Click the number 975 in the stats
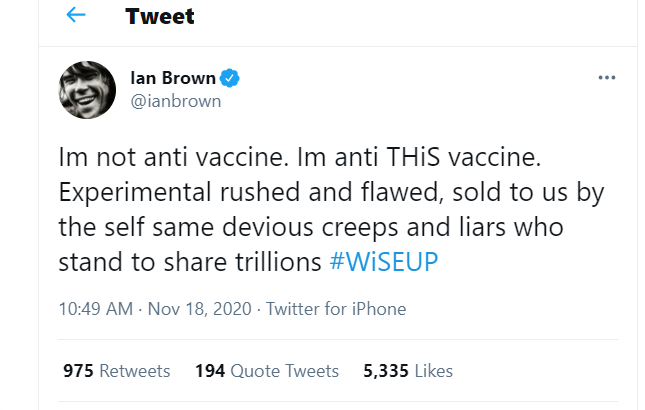645x410 pixels. coord(78,371)
